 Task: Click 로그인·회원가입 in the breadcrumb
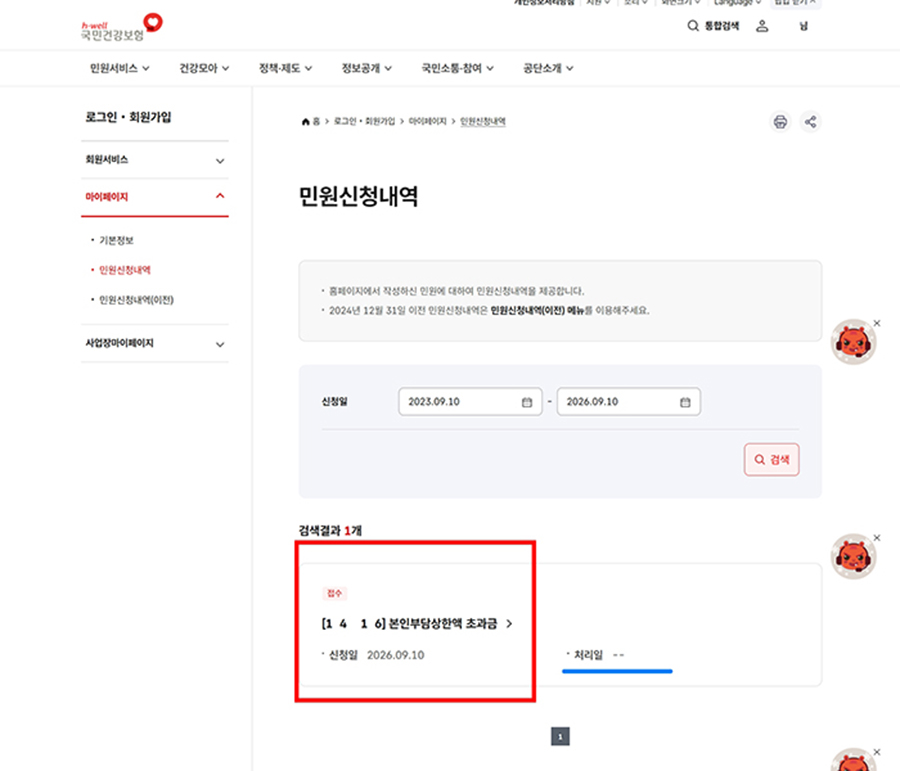coord(364,122)
